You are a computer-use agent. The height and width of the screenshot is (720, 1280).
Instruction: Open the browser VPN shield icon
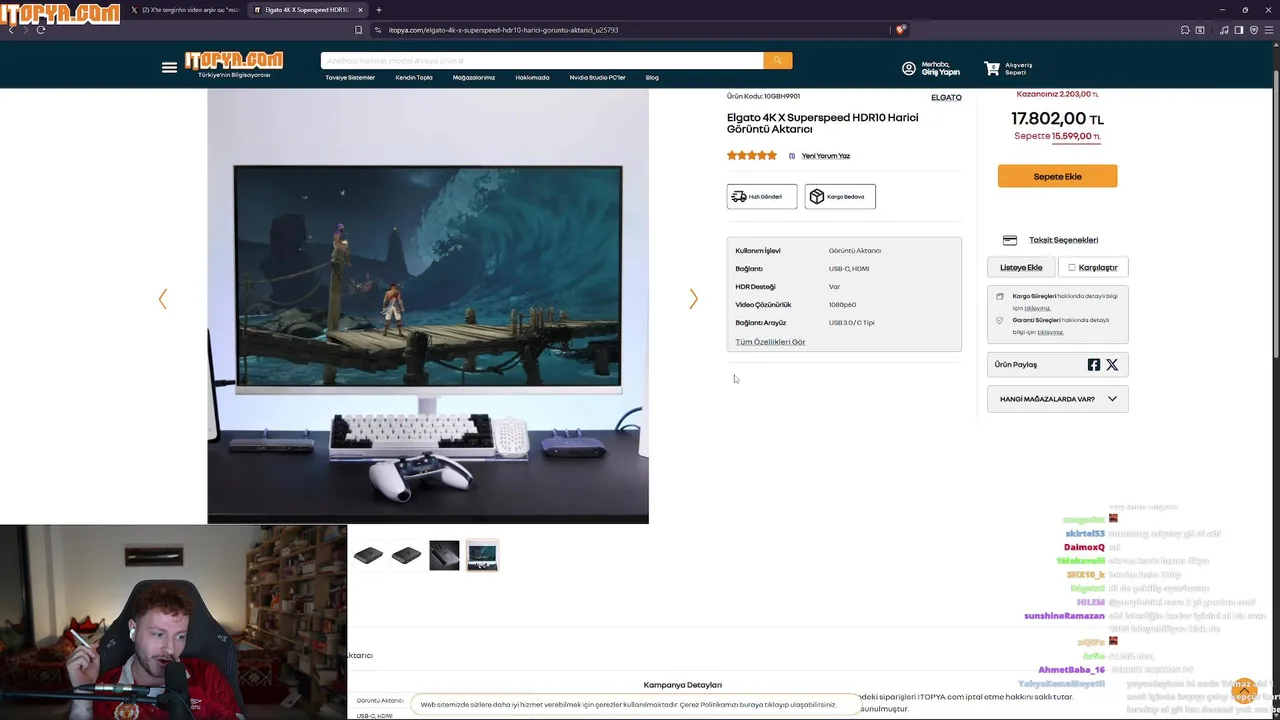point(1254,30)
